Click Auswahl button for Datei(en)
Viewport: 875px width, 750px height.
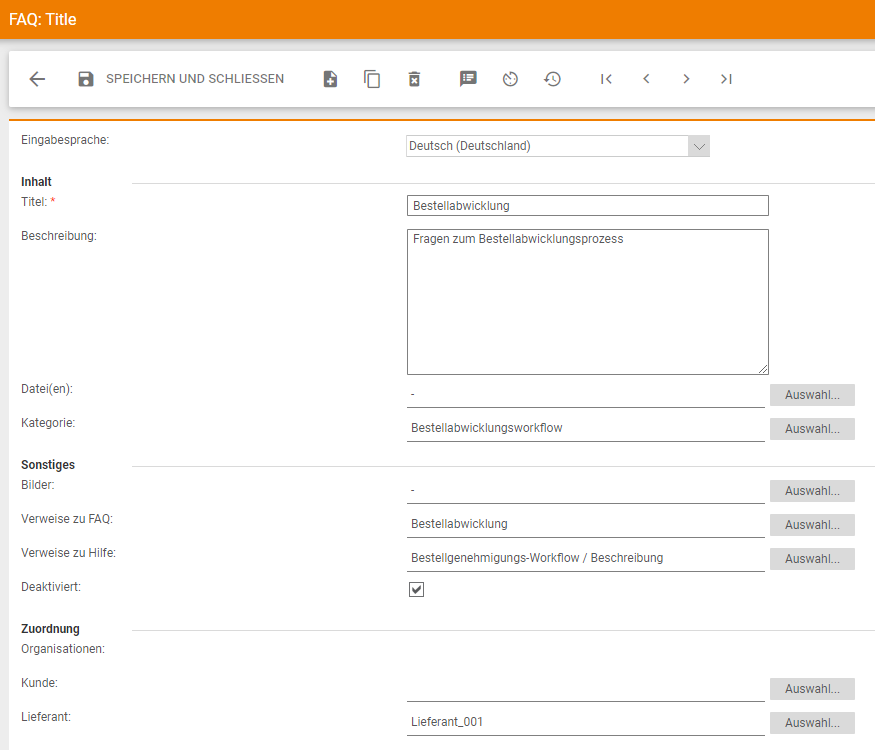(x=812, y=395)
